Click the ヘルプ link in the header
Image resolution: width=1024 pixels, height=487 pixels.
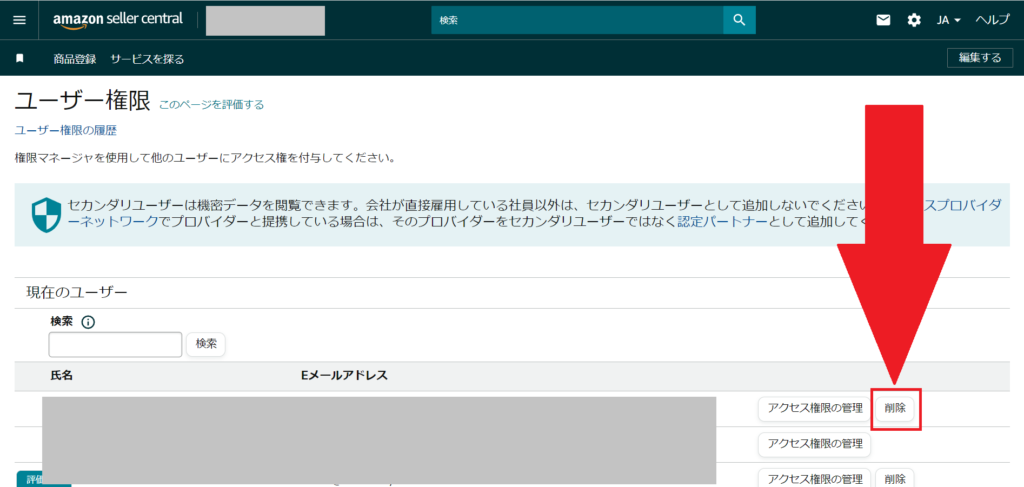pyautogui.click(x=992, y=20)
